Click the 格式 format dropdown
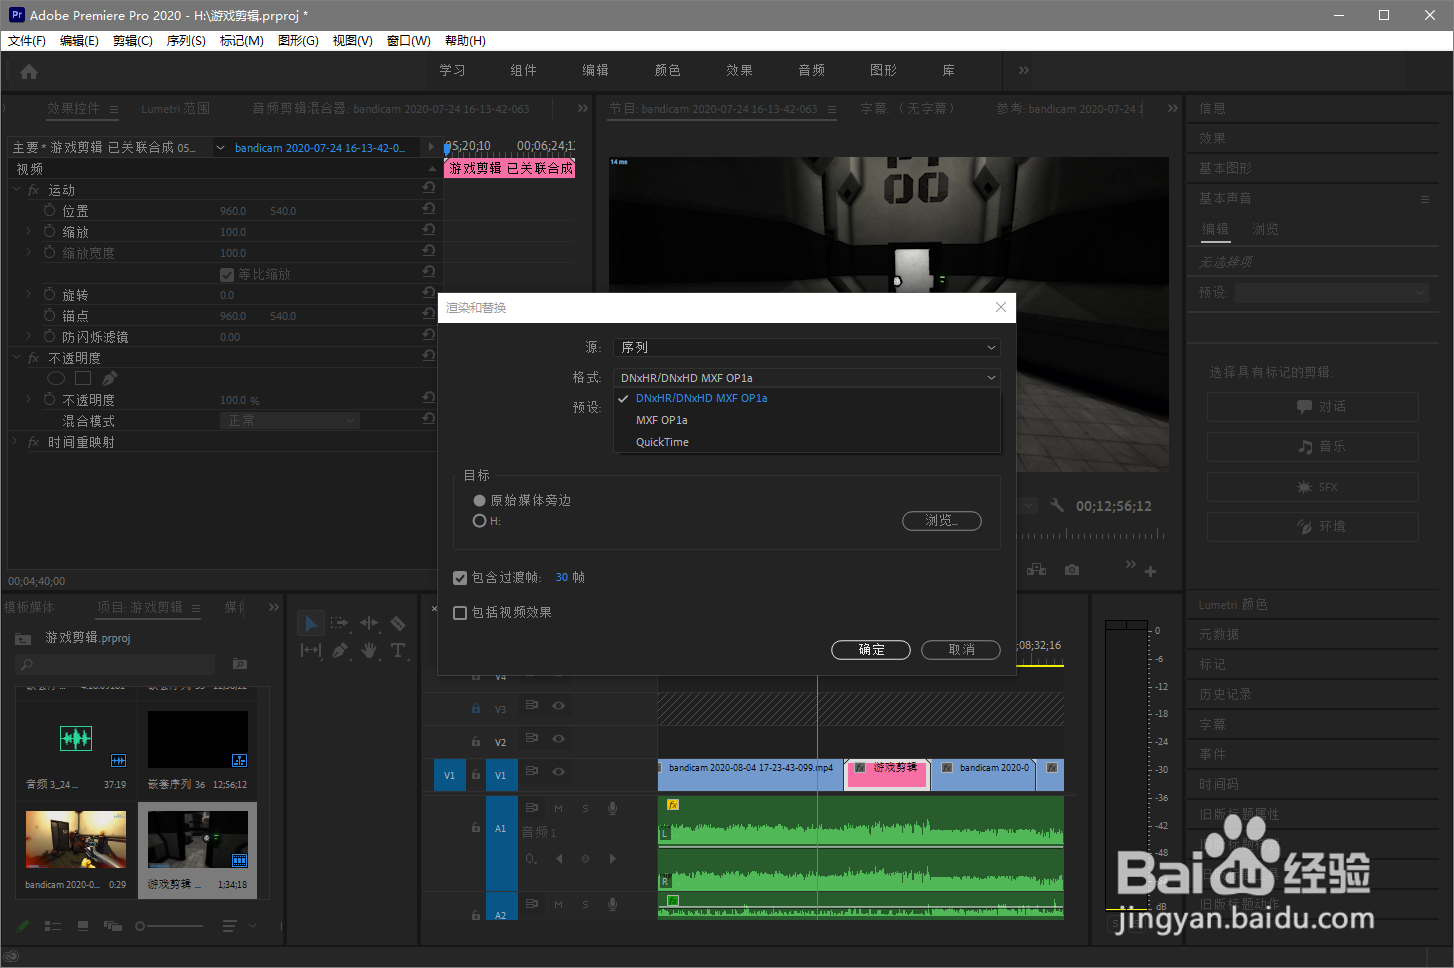1454x968 pixels. 806,378
